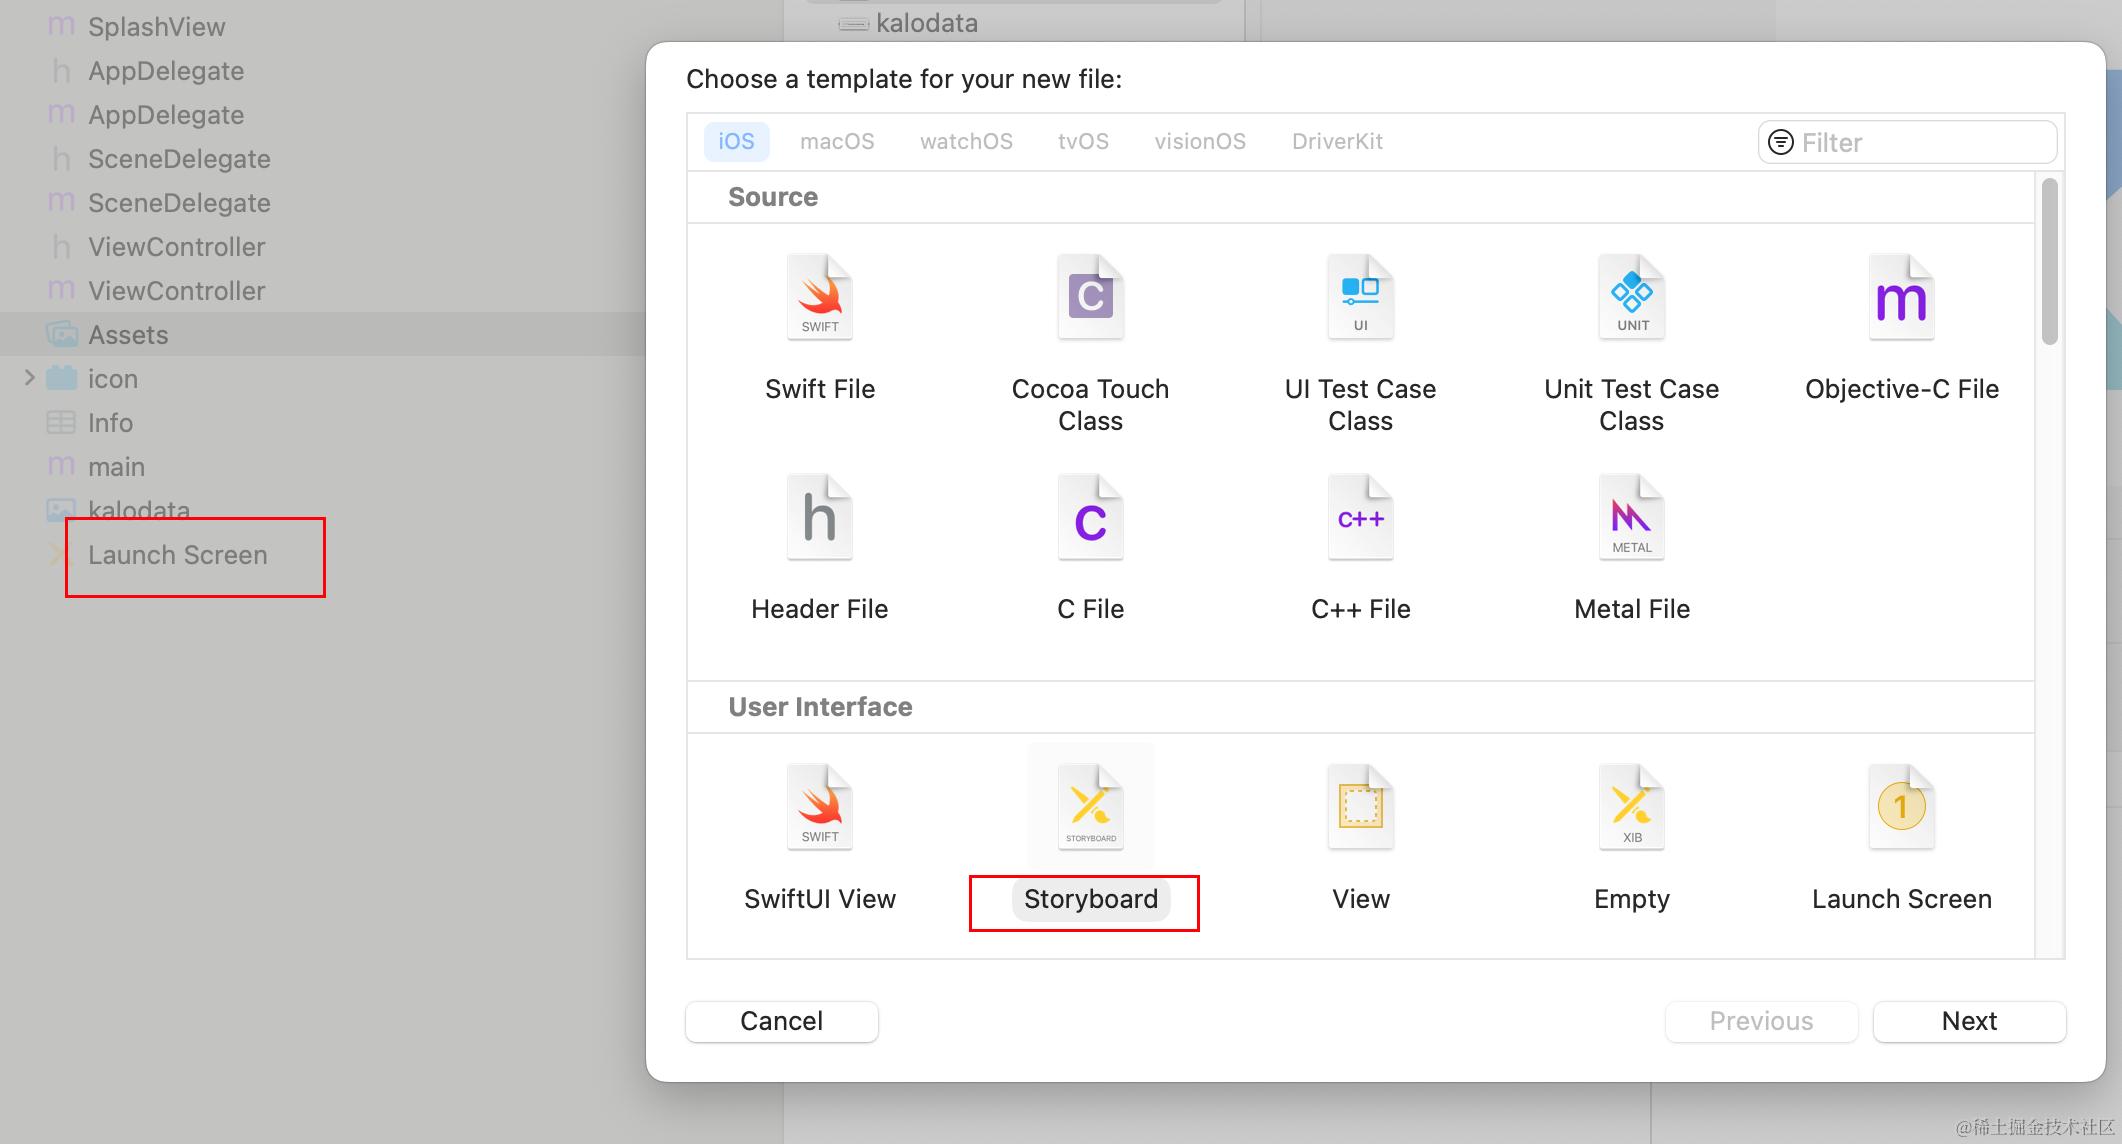Expand the icon folder in navigator
This screenshot has width=2122, height=1144.
pos(30,378)
